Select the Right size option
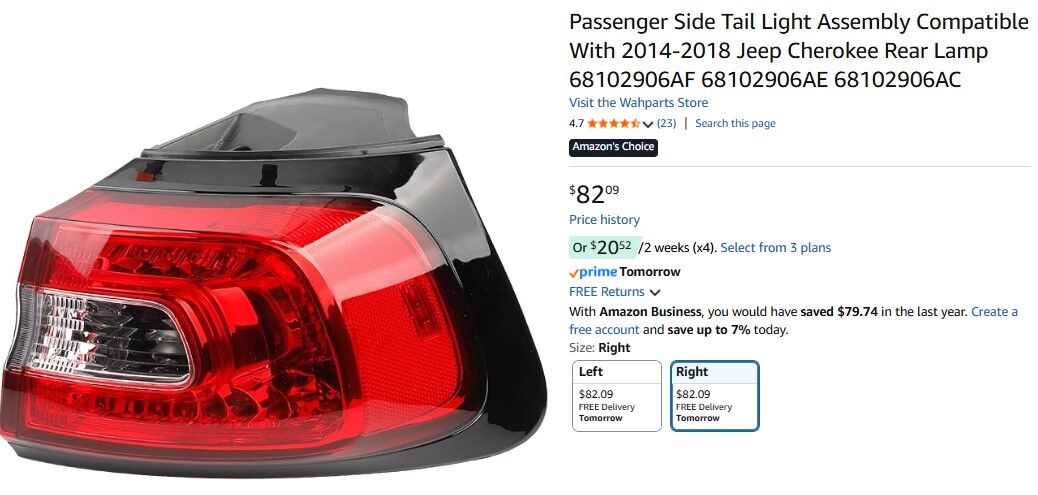This screenshot has height=495, width=1038. tap(714, 396)
